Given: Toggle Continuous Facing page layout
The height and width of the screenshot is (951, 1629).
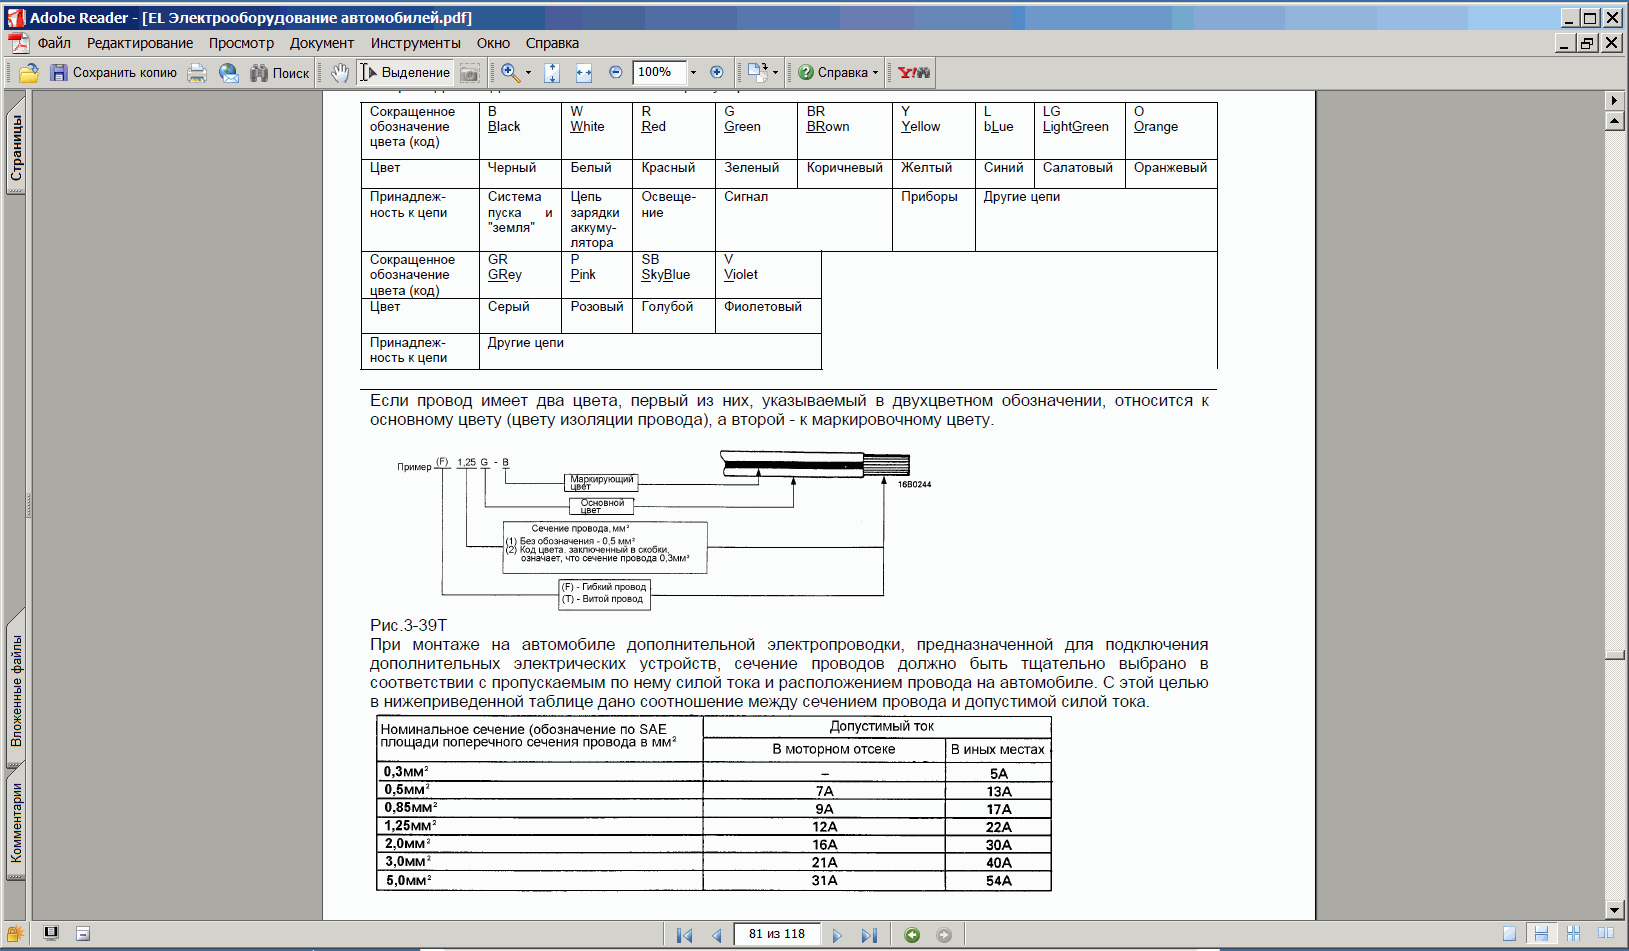Looking at the screenshot, I should click(x=1573, y=934).
